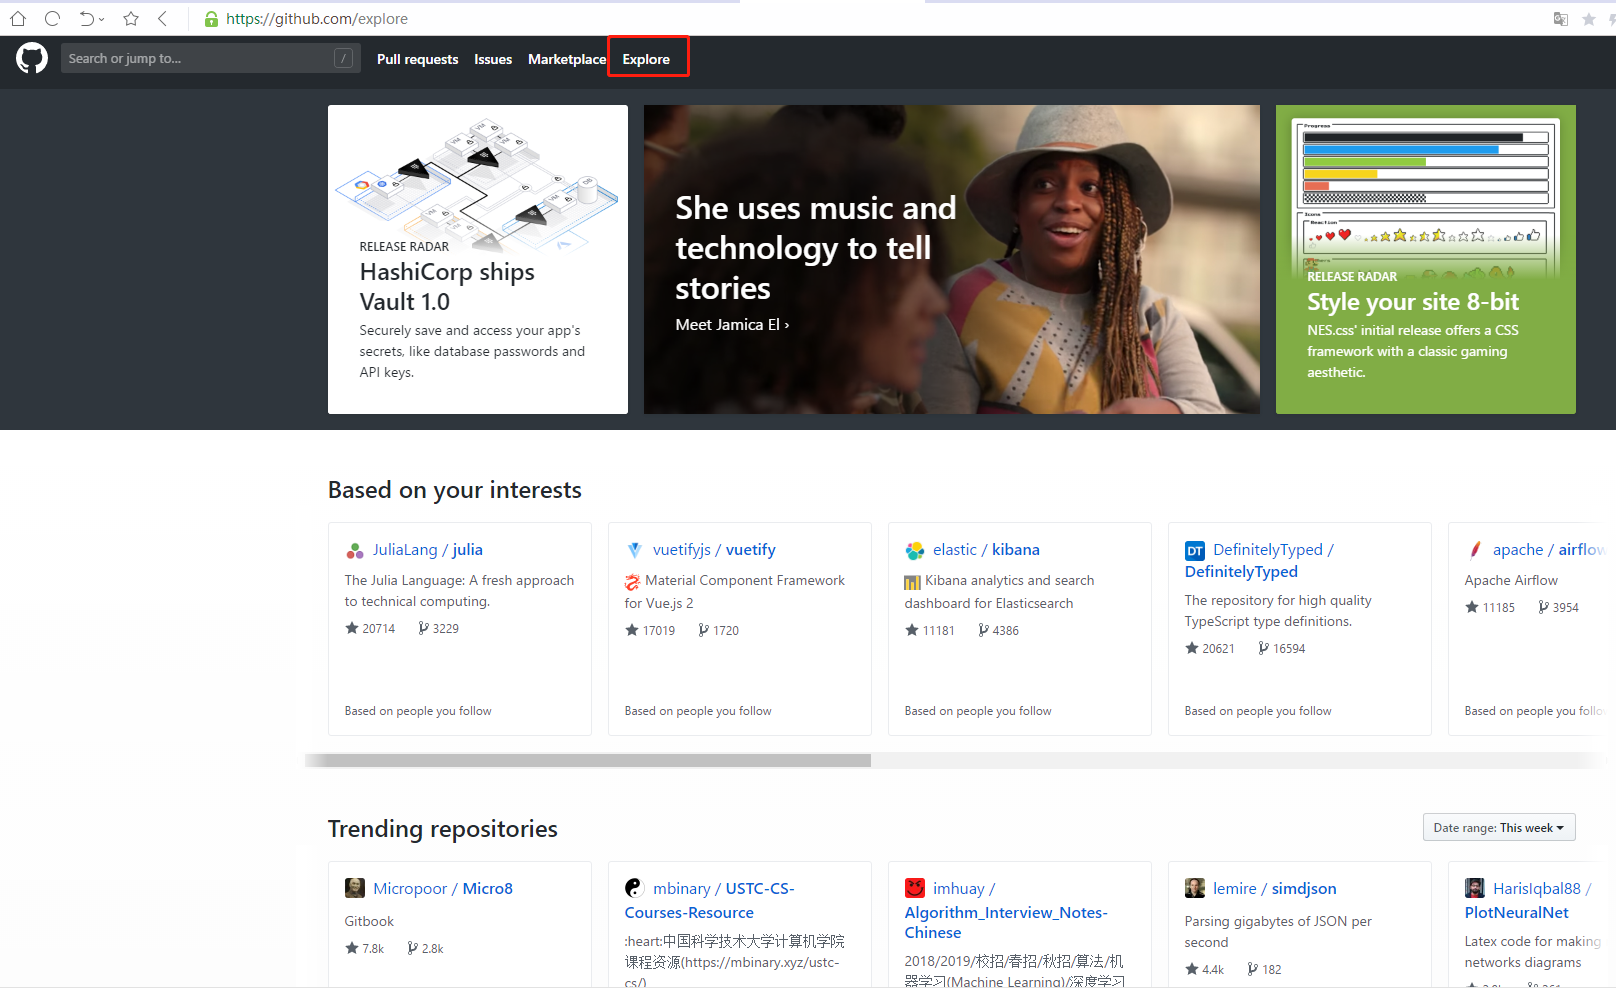
Task: Click vuetify star count 17019
Action: click(650, 630)
